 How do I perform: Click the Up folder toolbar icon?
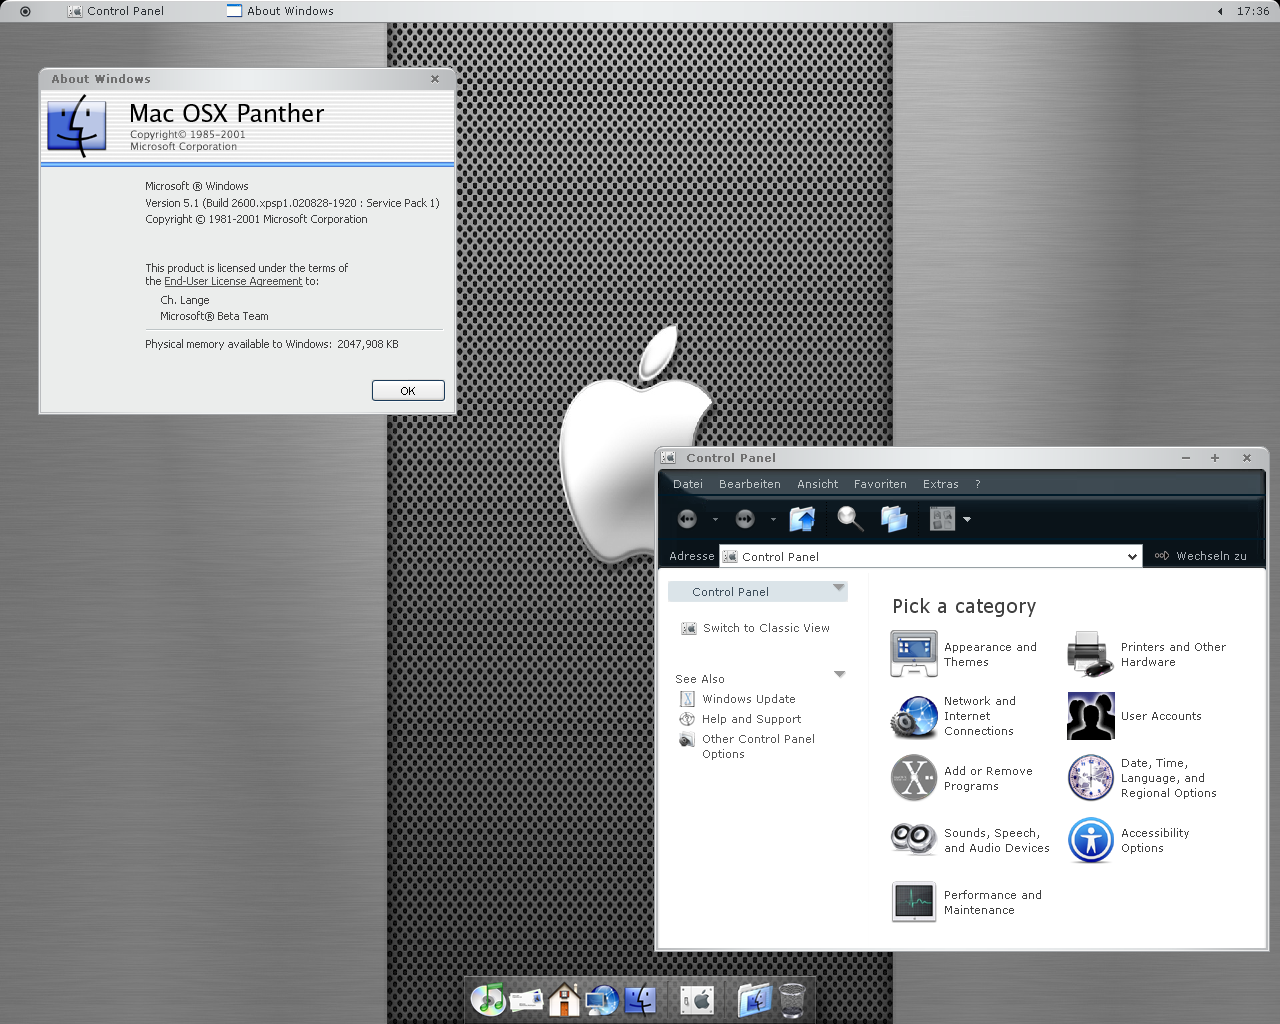(802, 519)
